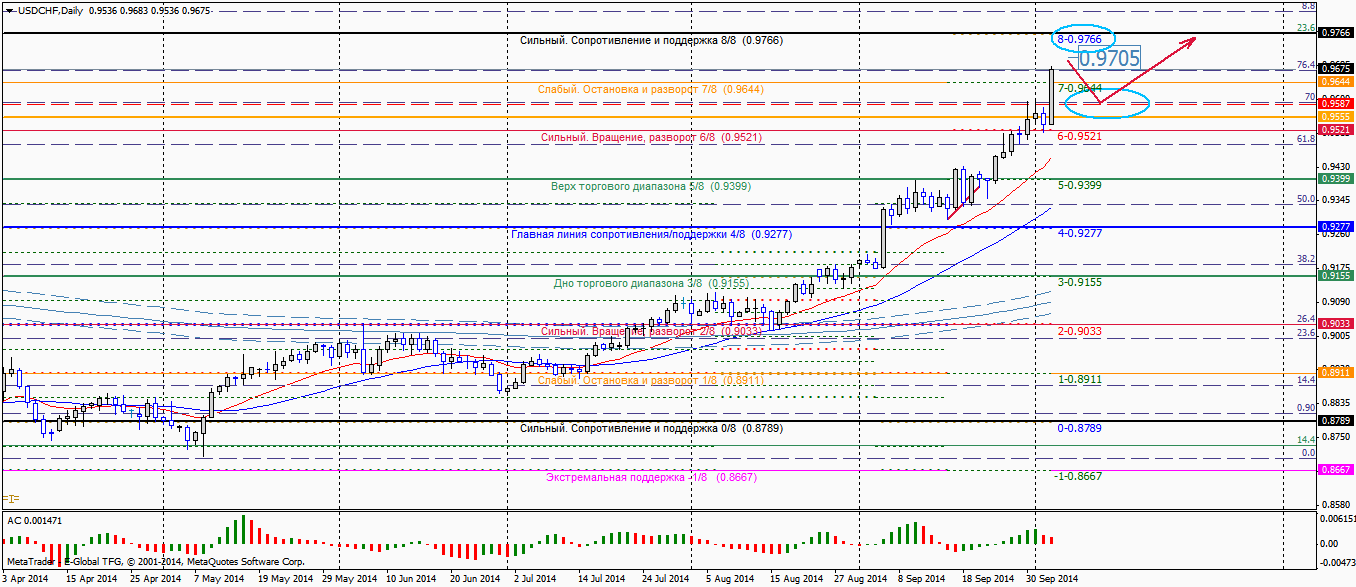Viewport: 1356px width, 587px height.
Task: Click the 0.006151 oscillator scale value
Action: (1337, 517)
